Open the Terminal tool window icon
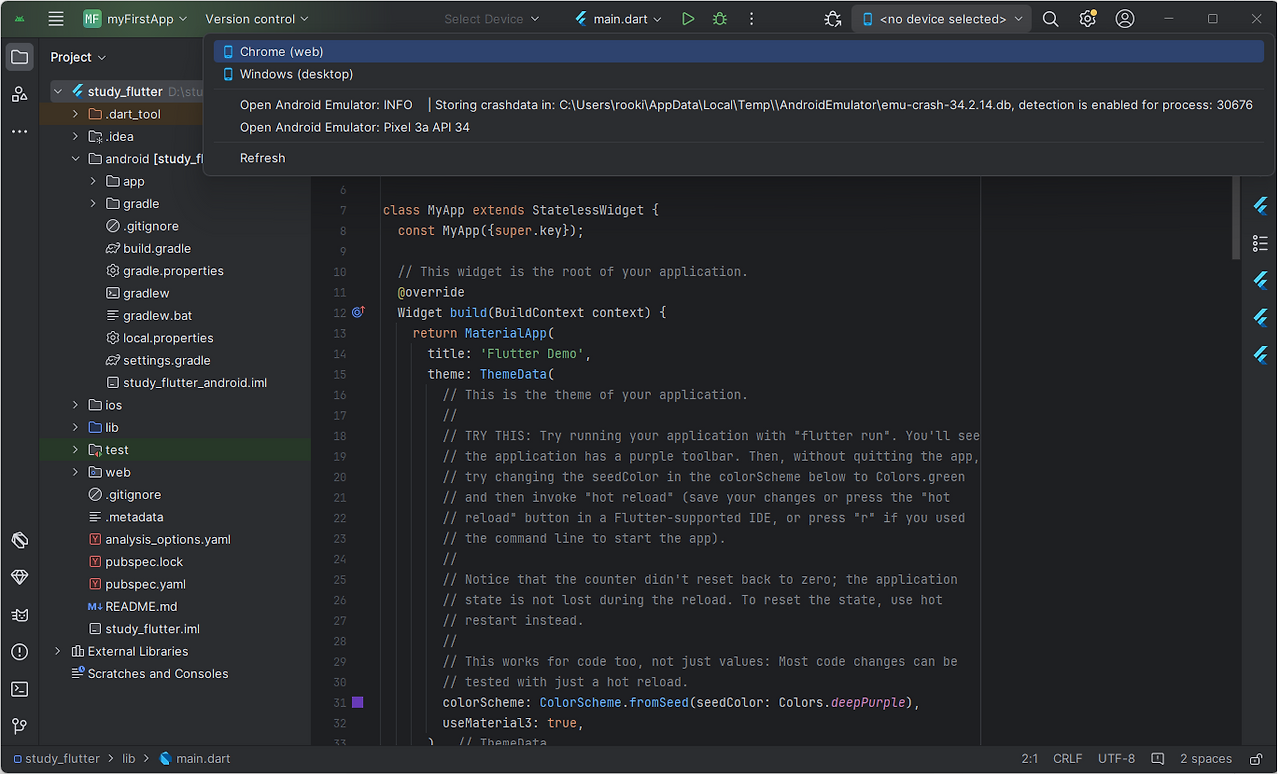This screenshot has width=1280, height=774. [x=20, y=688]
